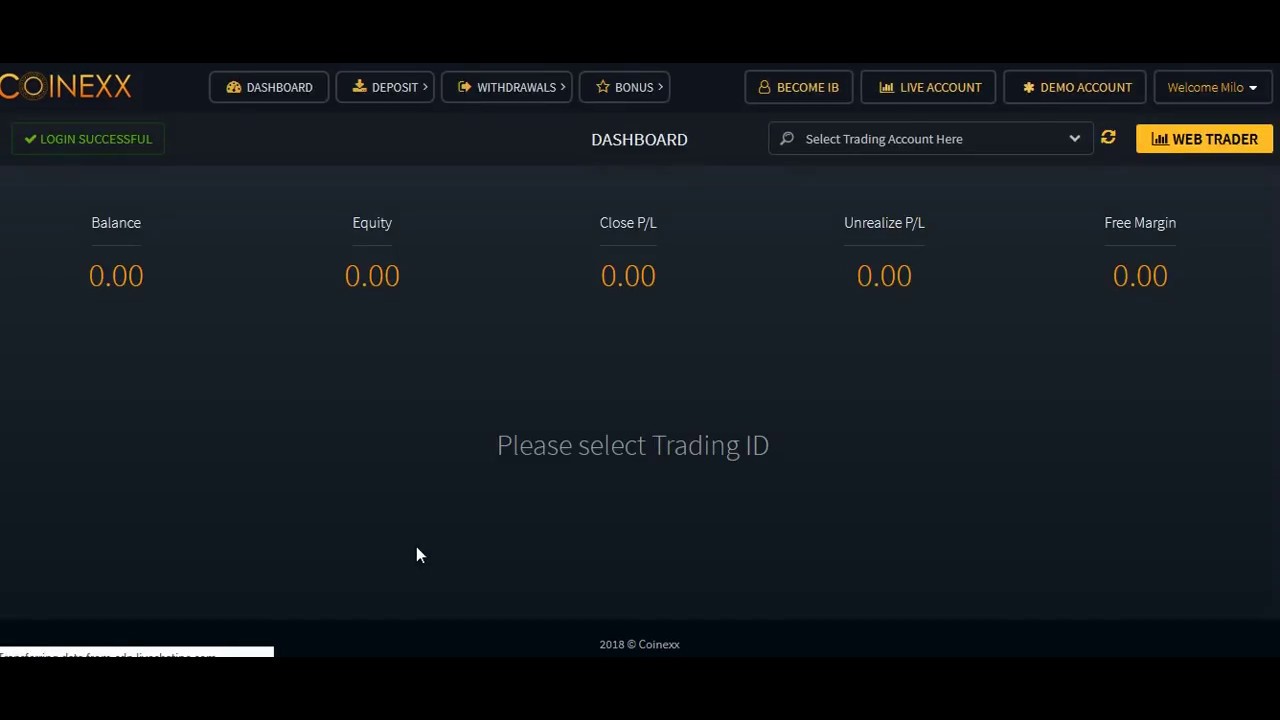Open the Demo Account page
Screen dimensions: 1280x720
[1075, 87]
